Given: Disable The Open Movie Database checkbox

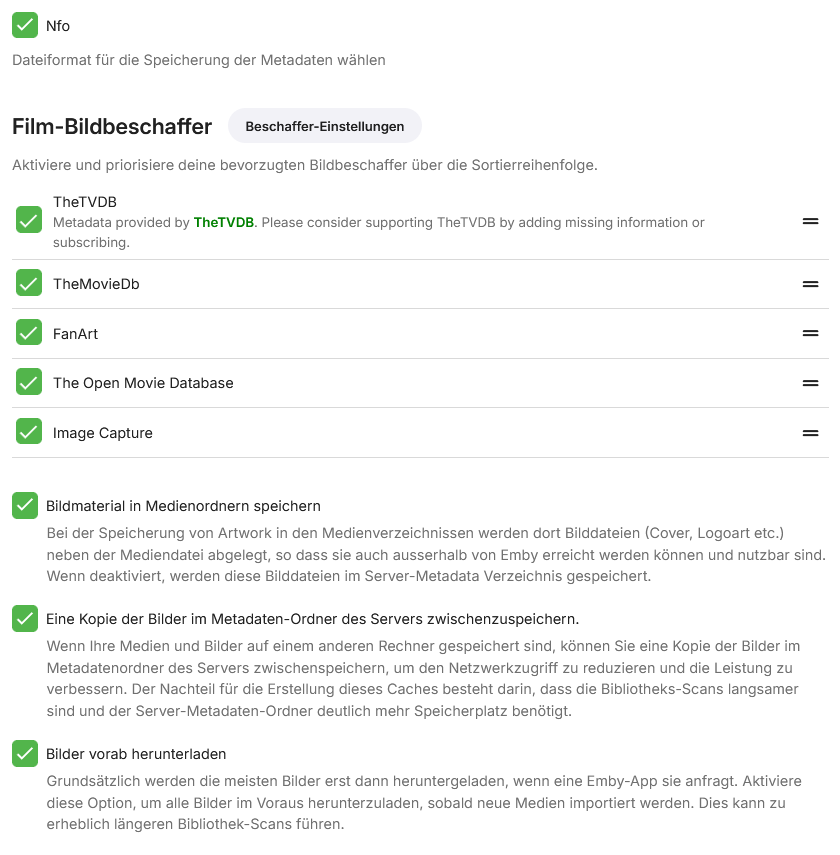Looking at the screenshot, I should (29, 383).
